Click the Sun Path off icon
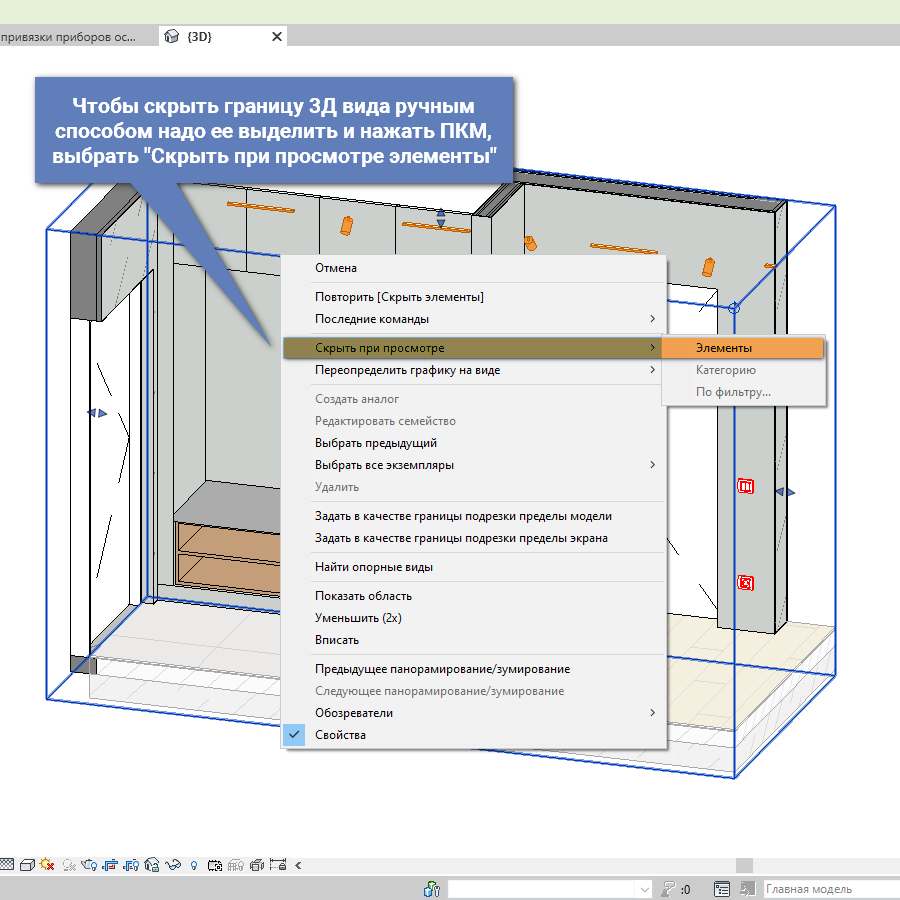900x900 pixels. tap(47, 865)
